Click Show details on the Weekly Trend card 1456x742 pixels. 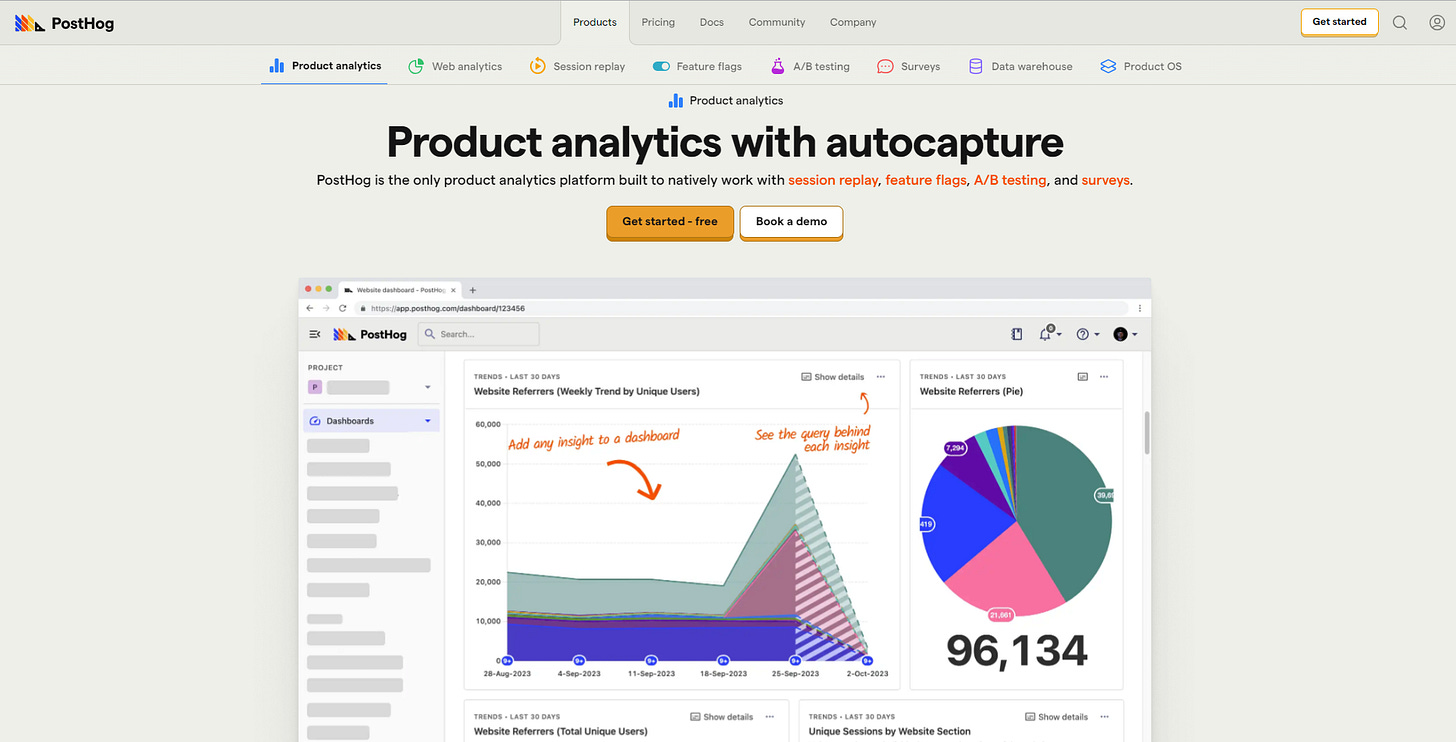click(x=832, y=377)
